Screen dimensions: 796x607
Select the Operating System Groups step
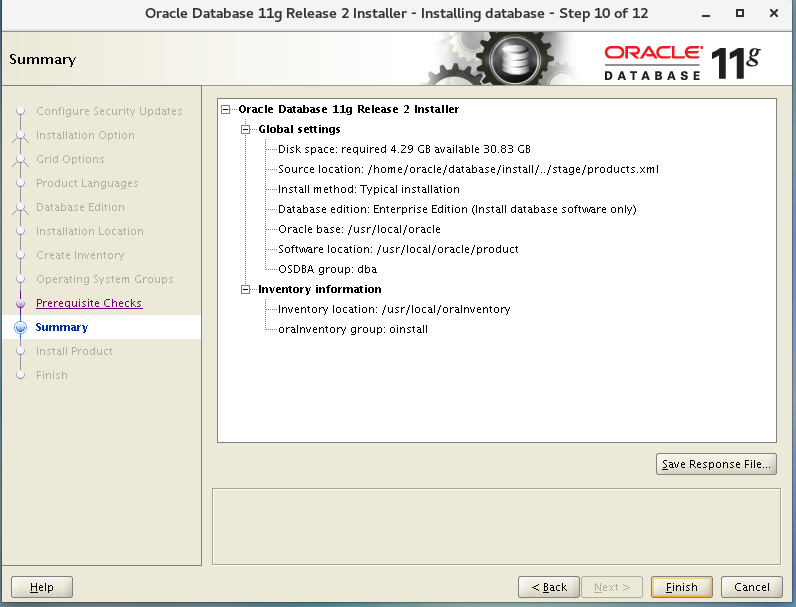pos(105,279)
